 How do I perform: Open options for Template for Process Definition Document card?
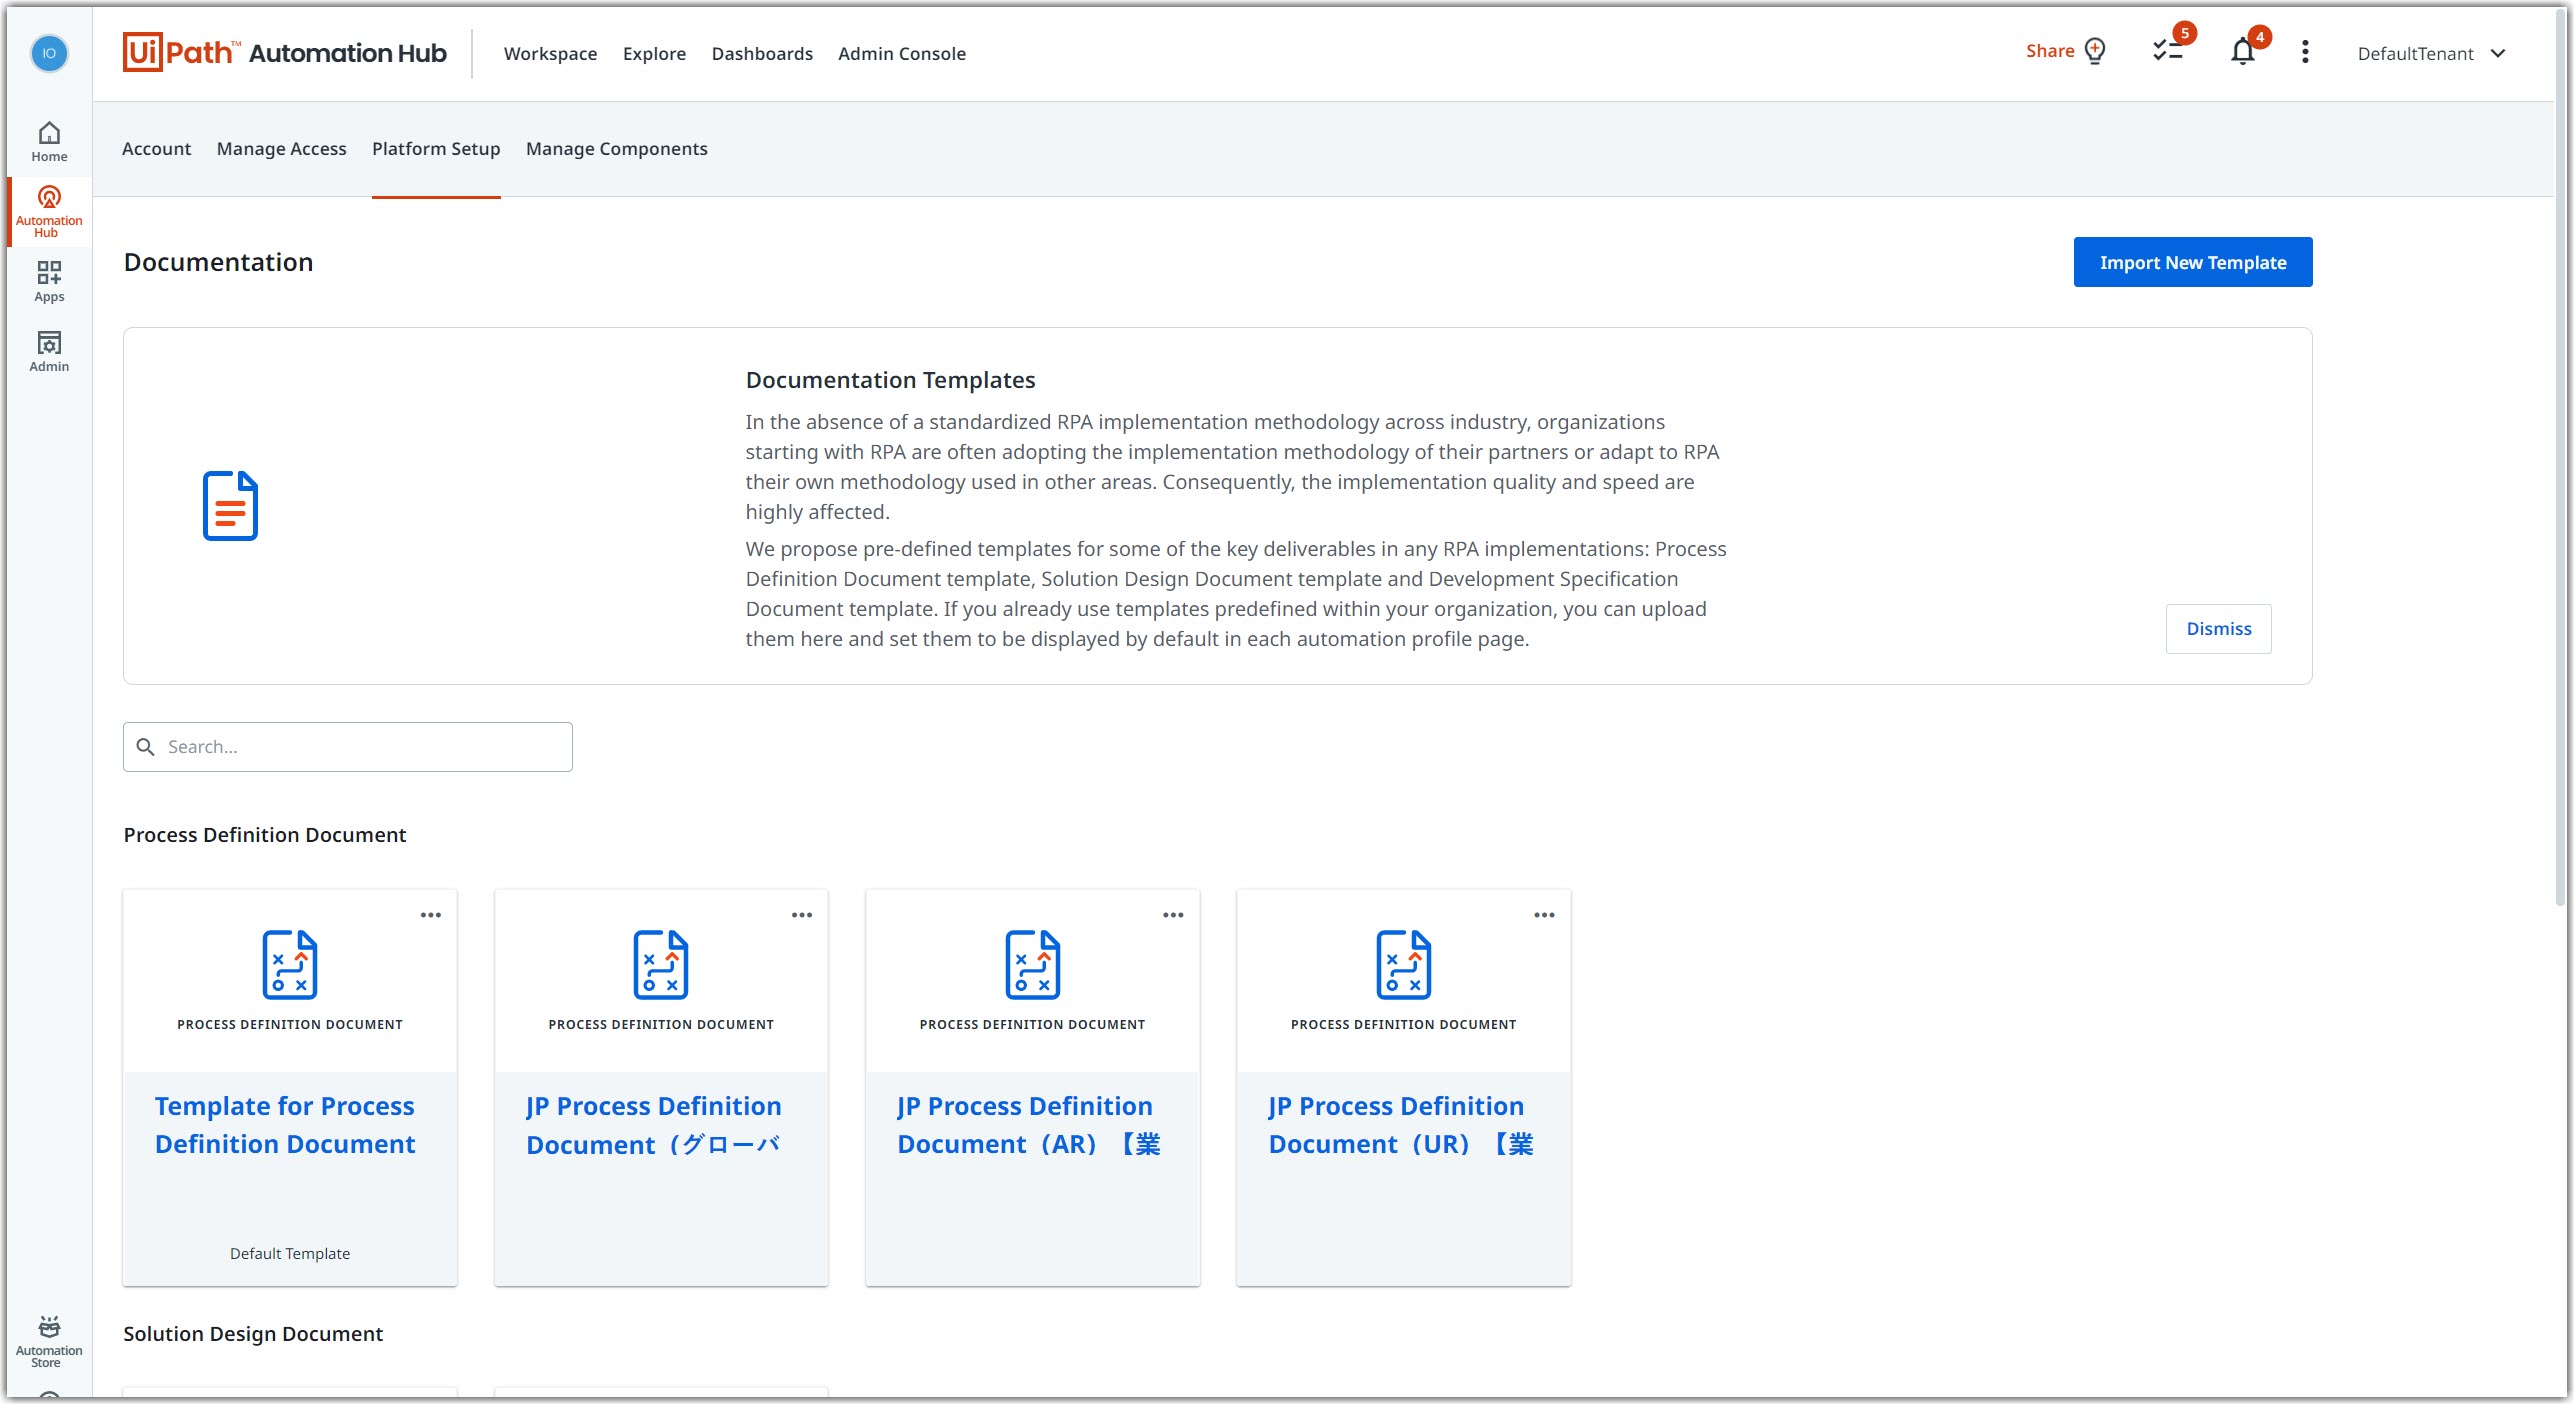pyautogui.click(x=431, y=915)
